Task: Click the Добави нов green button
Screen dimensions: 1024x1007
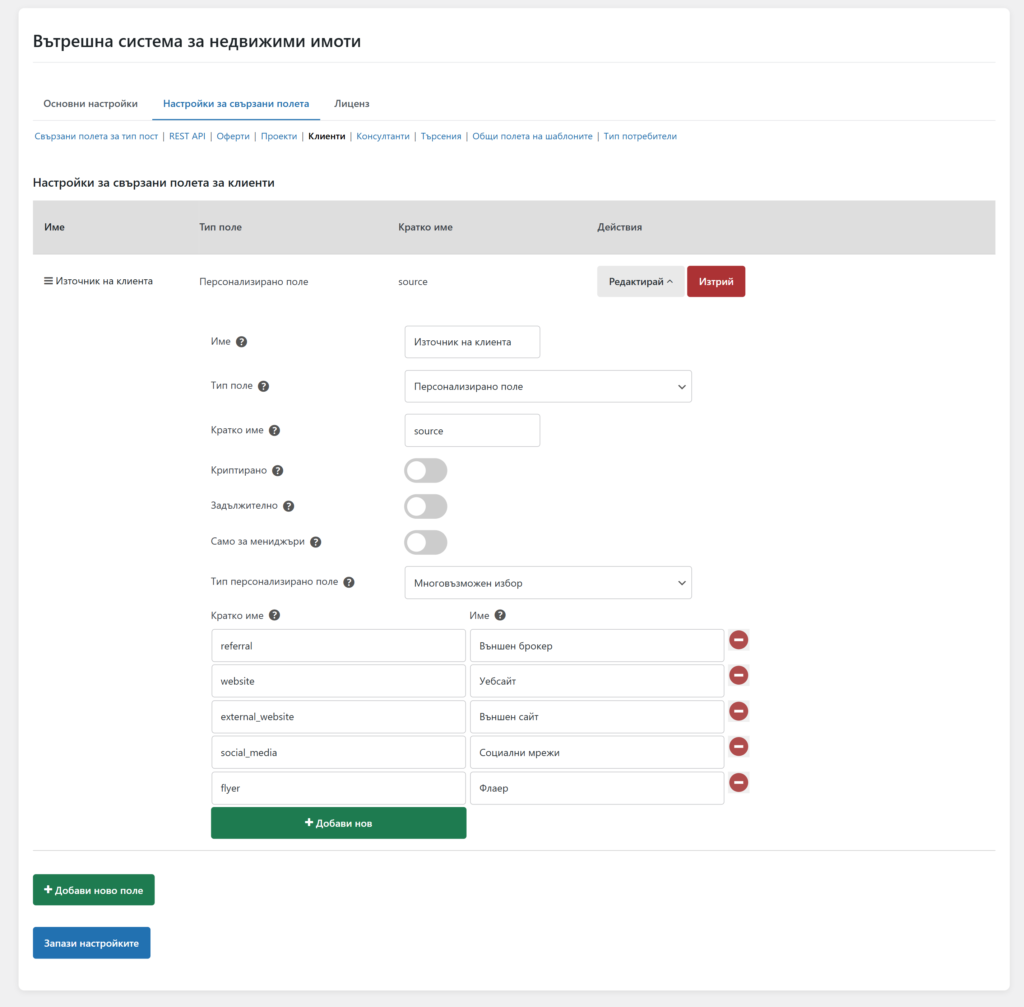Action: tap(338, 823)
